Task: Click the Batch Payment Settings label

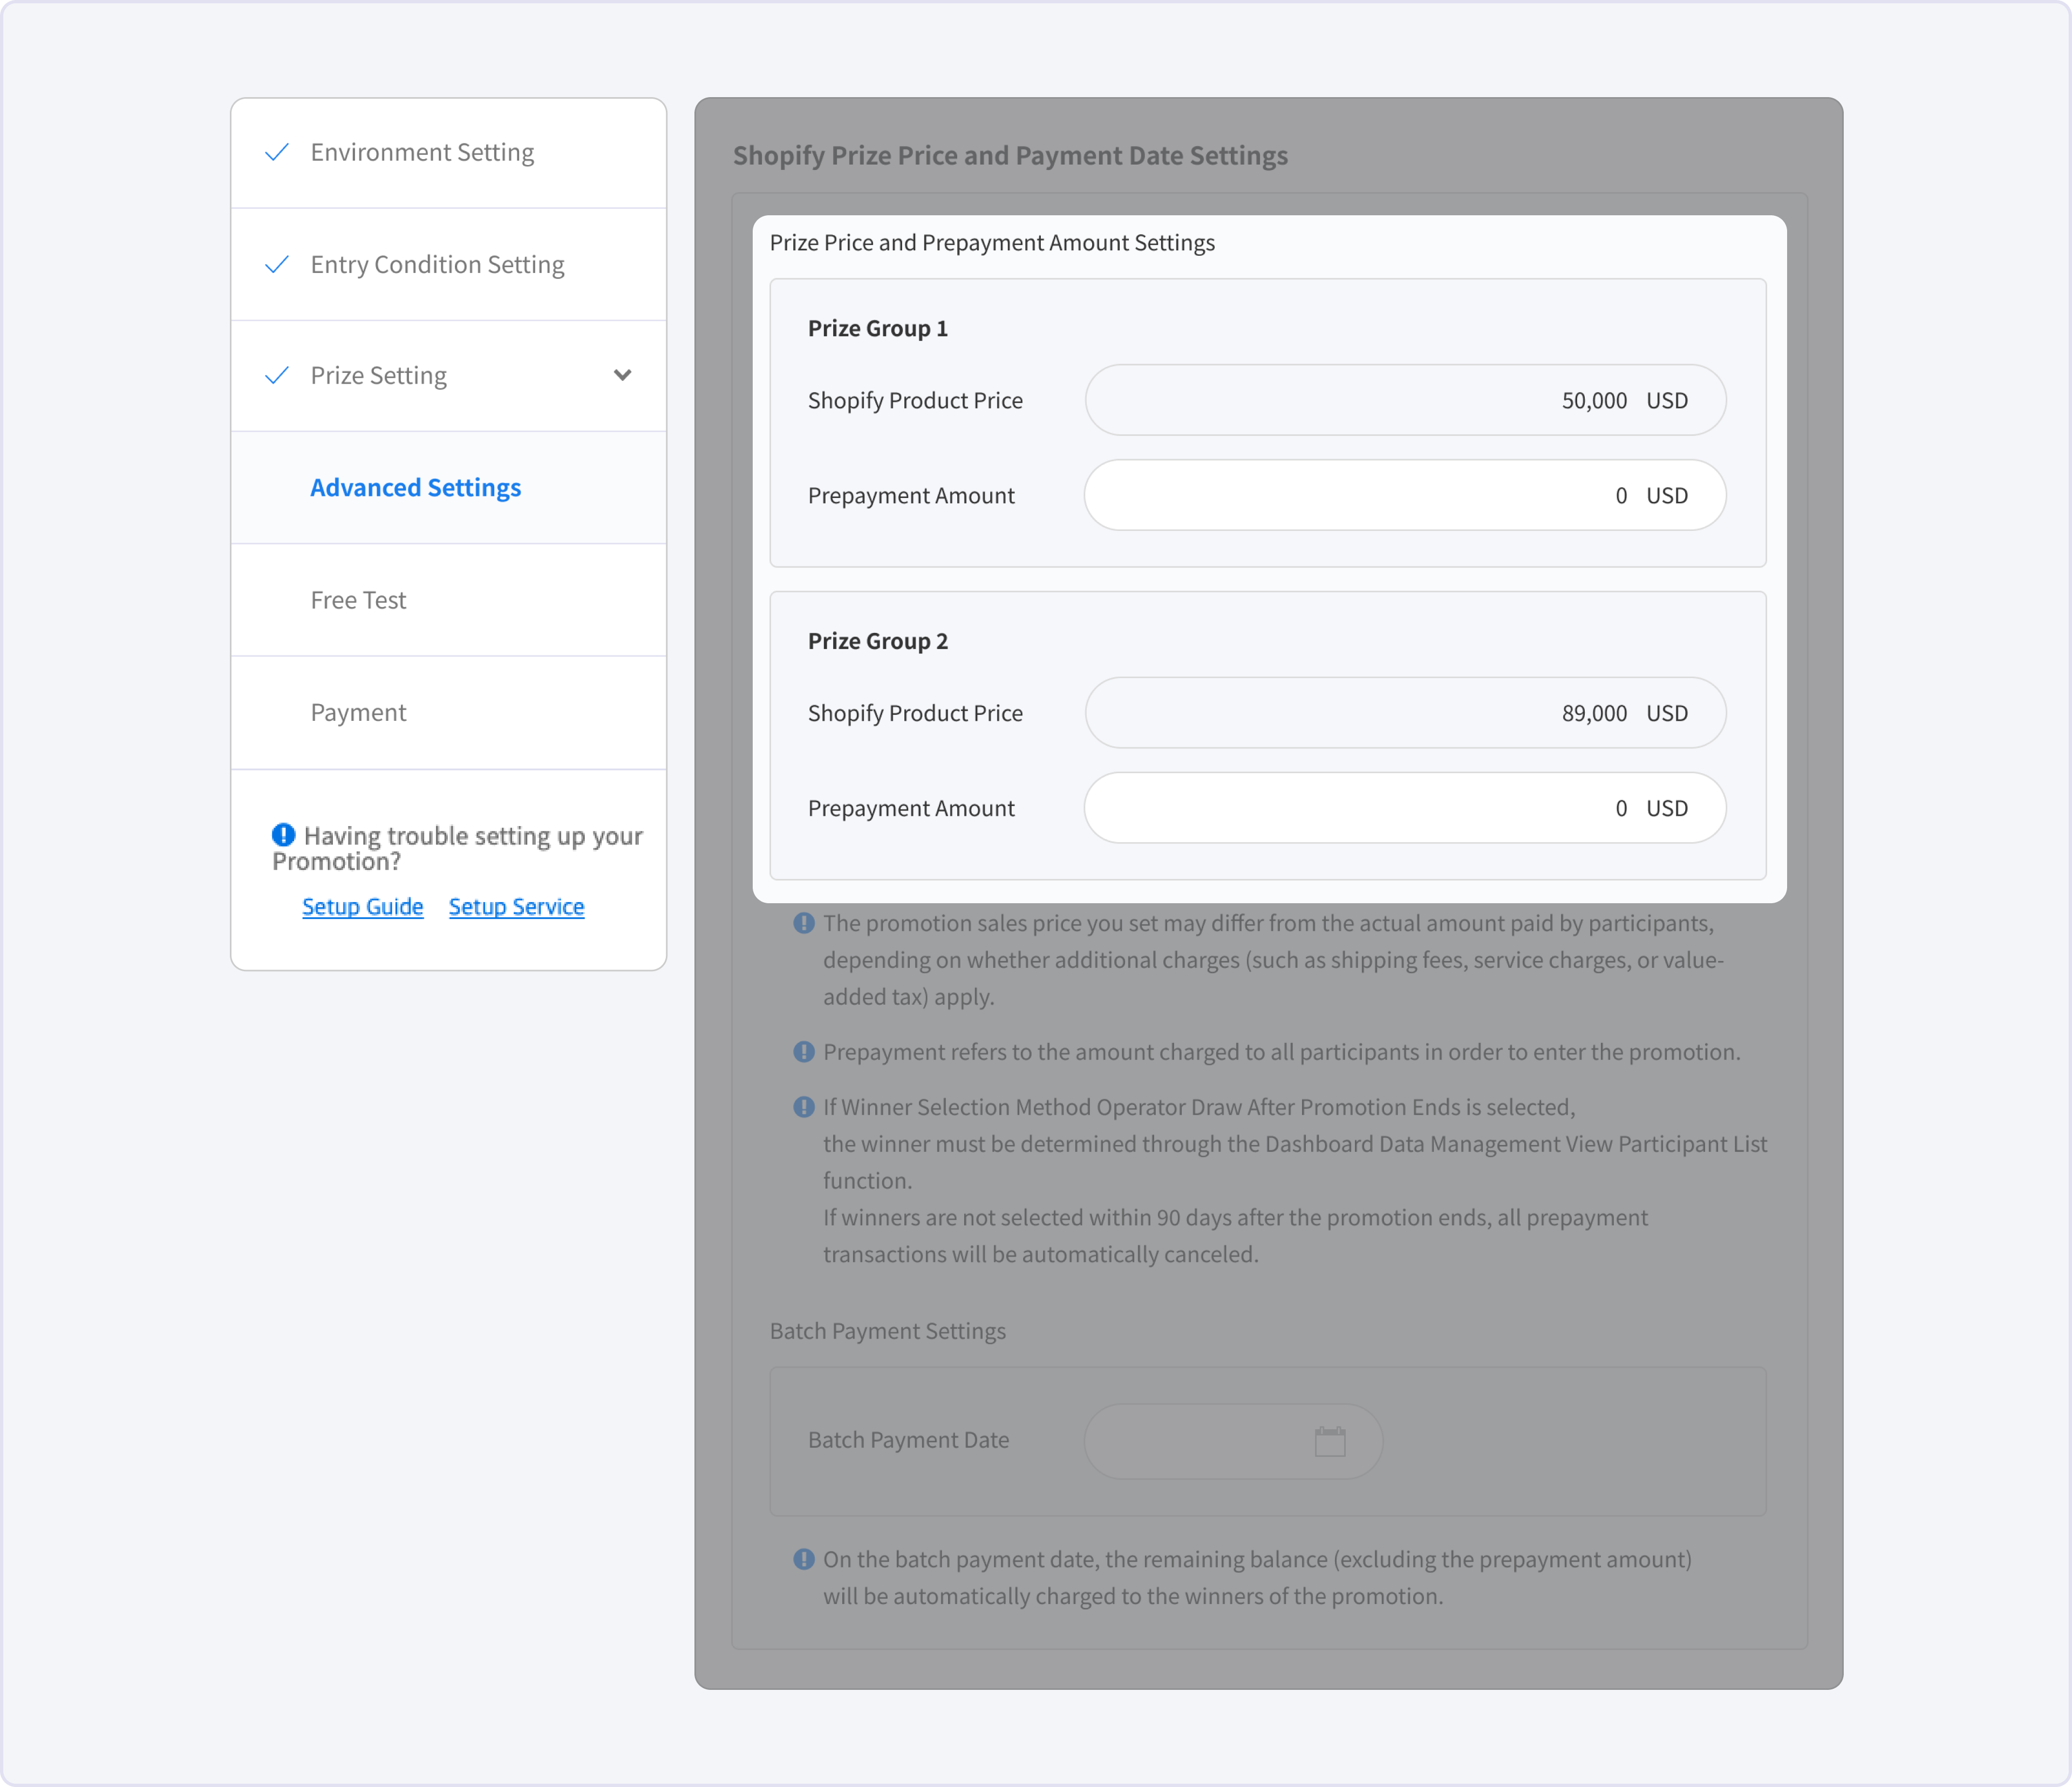Action: coord(888,1331)
